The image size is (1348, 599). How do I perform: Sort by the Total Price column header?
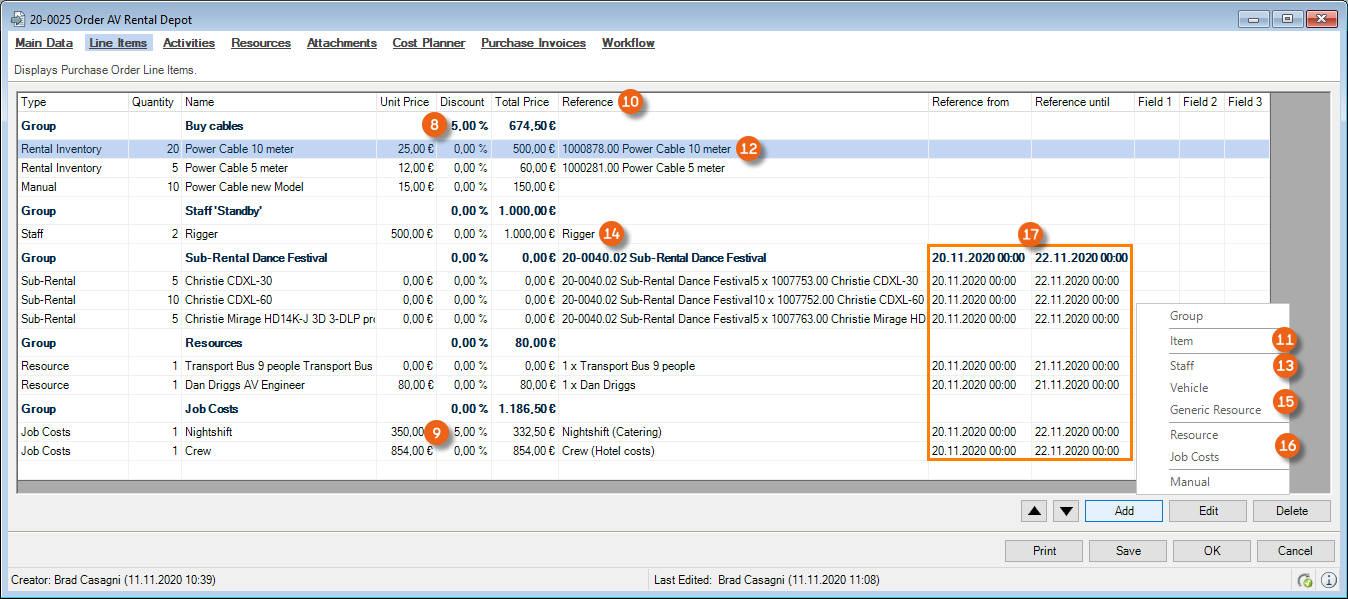point(522,102)
